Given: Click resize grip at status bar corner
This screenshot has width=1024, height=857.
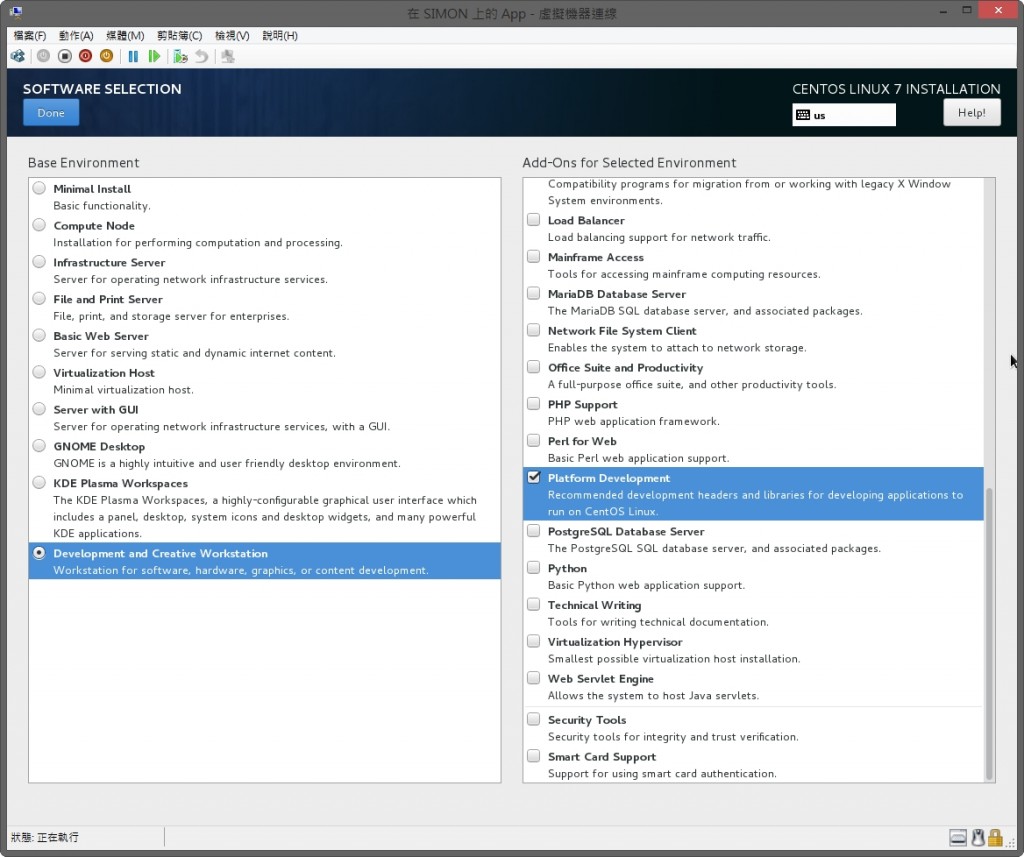Looking at the screenshot, I should pyautogui.click(x=1011, y=843).
